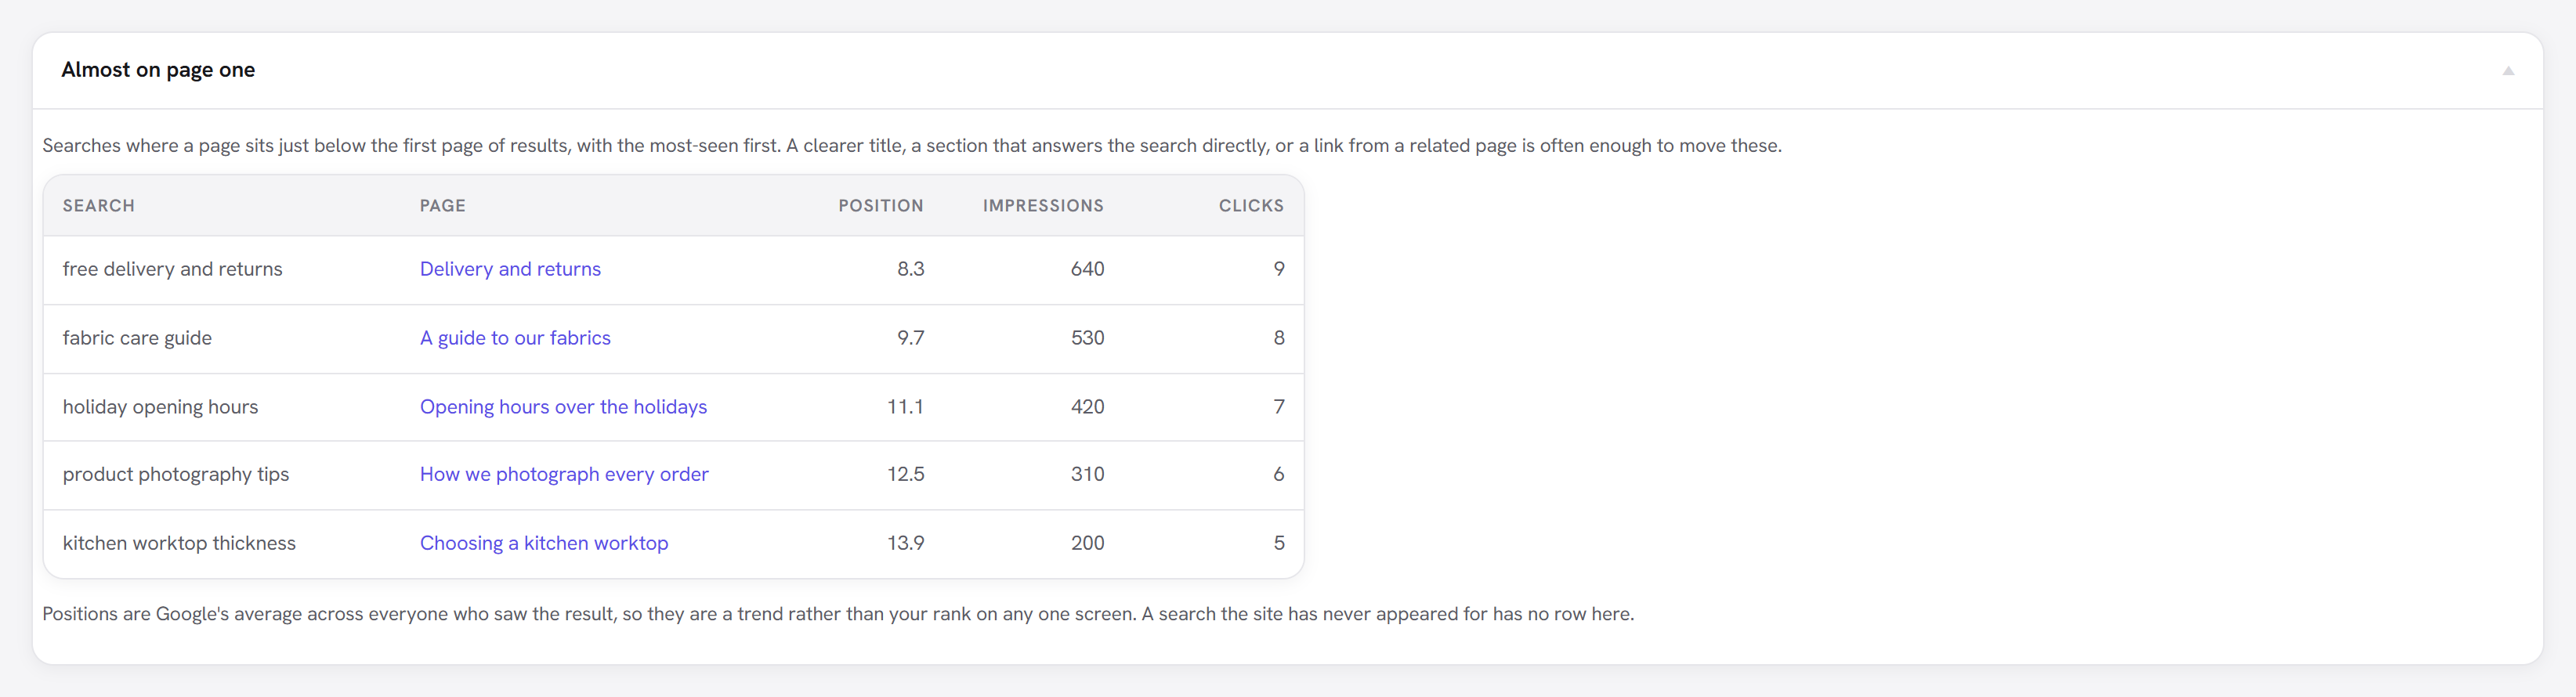
Task: Click the IMPRESSIONS column header
Action: click(1043, 205)
